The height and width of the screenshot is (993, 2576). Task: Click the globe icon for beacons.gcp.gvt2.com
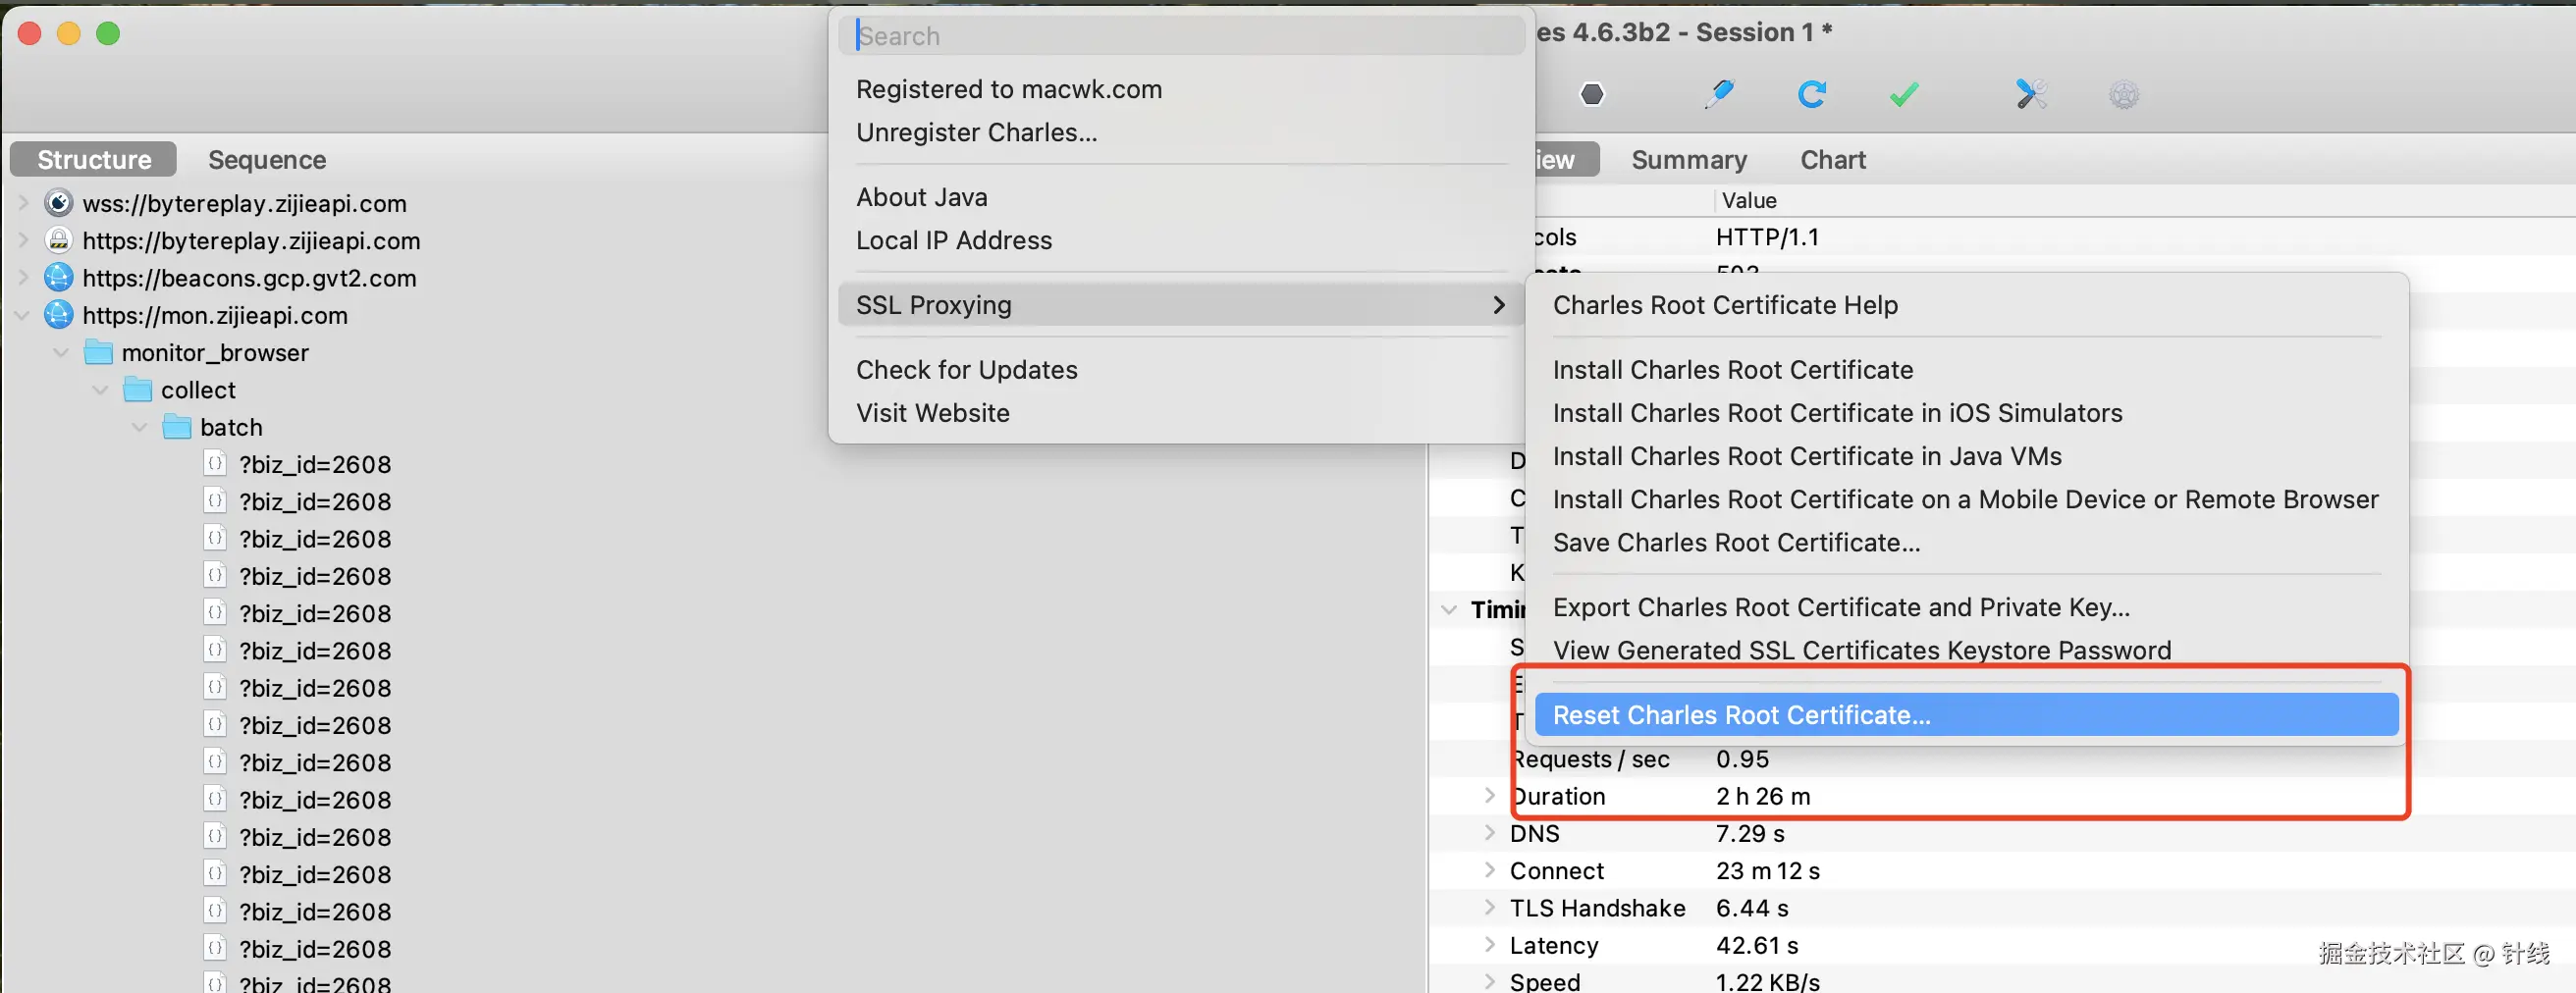coord(59,277)
